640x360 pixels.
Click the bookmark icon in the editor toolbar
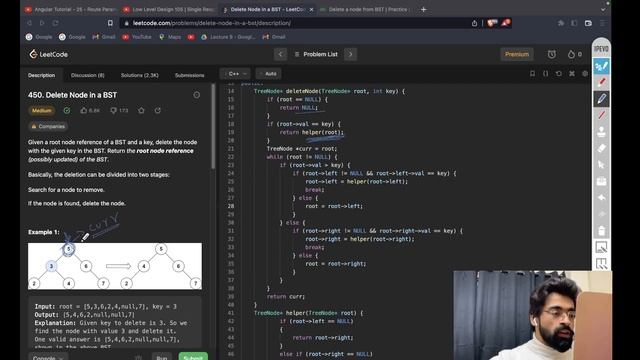[532, 73]
